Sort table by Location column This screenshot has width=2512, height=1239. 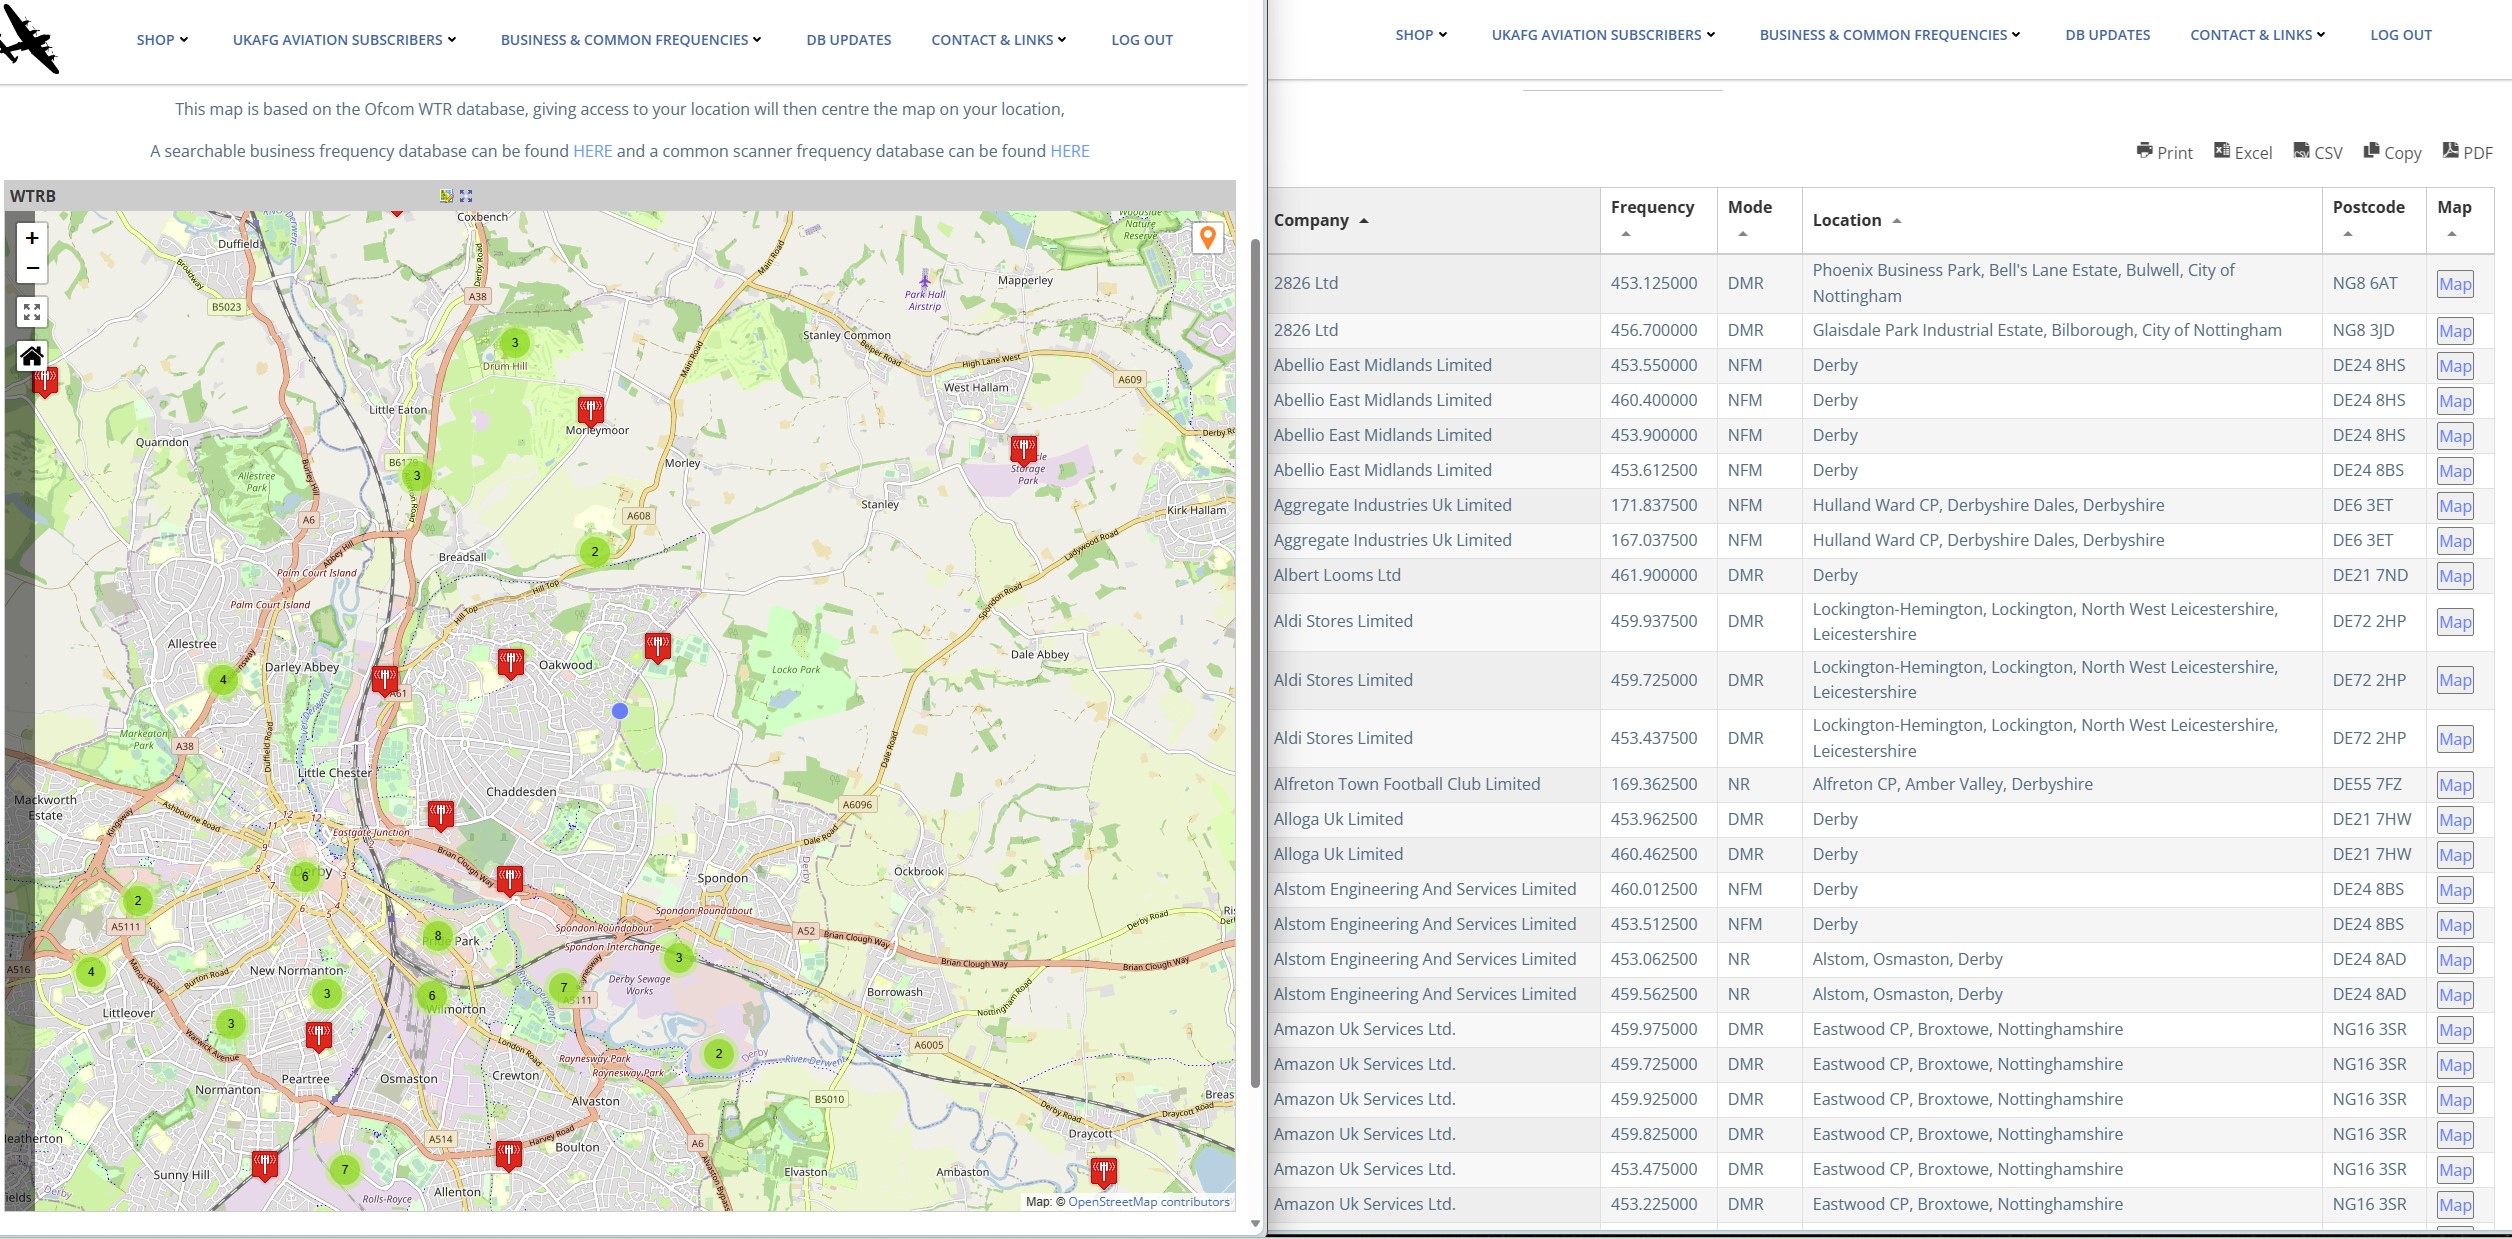pyautogui.click(x=2062, y=220)
